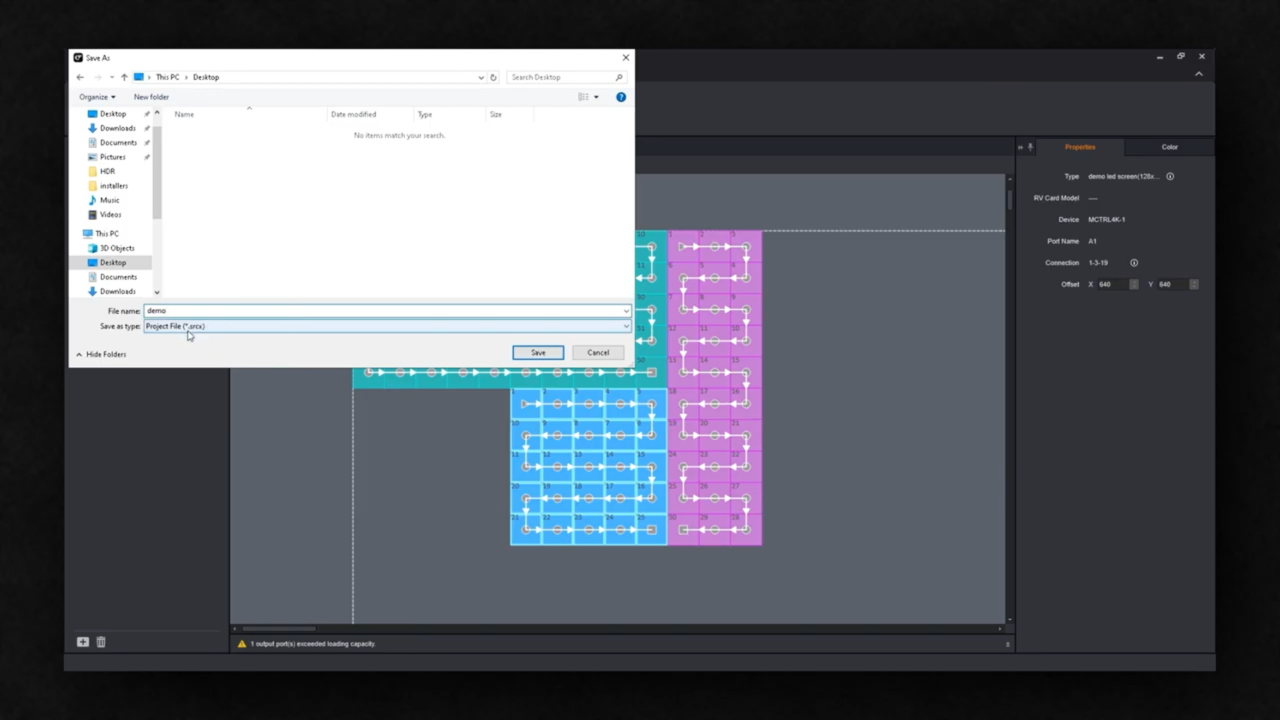Open the 3D Objects folder
This screenshot has height=720, width=1280.
[x=117, y=247]
